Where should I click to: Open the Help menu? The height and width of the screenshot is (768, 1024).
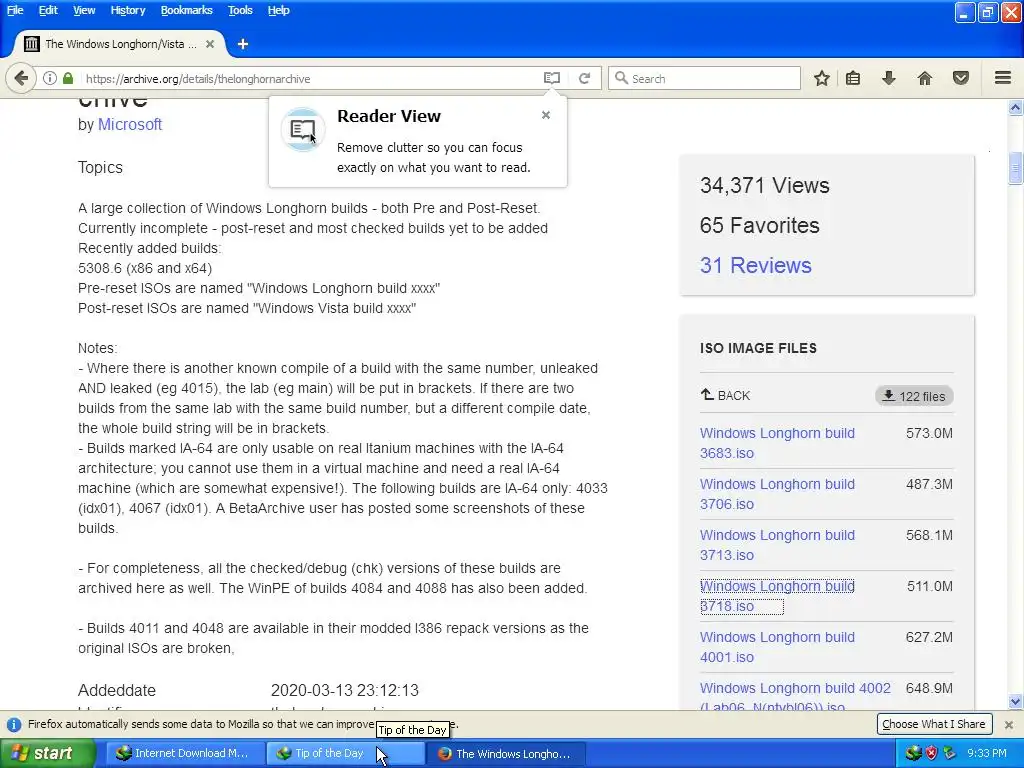tap(278, 10)
